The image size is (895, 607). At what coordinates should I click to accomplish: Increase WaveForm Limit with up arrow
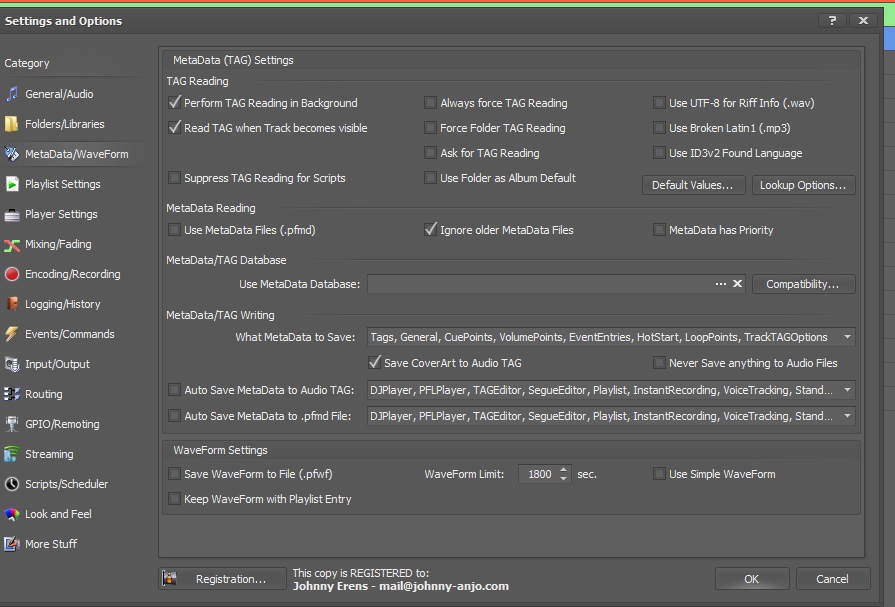[564, 470]
